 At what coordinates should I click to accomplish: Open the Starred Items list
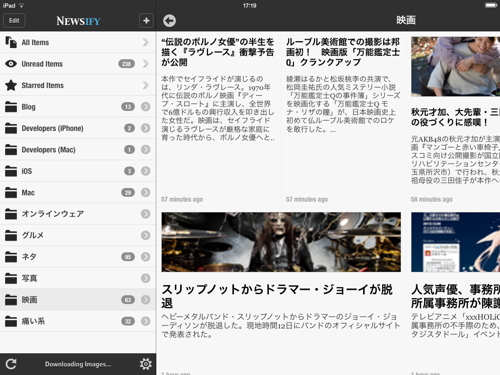78,85
